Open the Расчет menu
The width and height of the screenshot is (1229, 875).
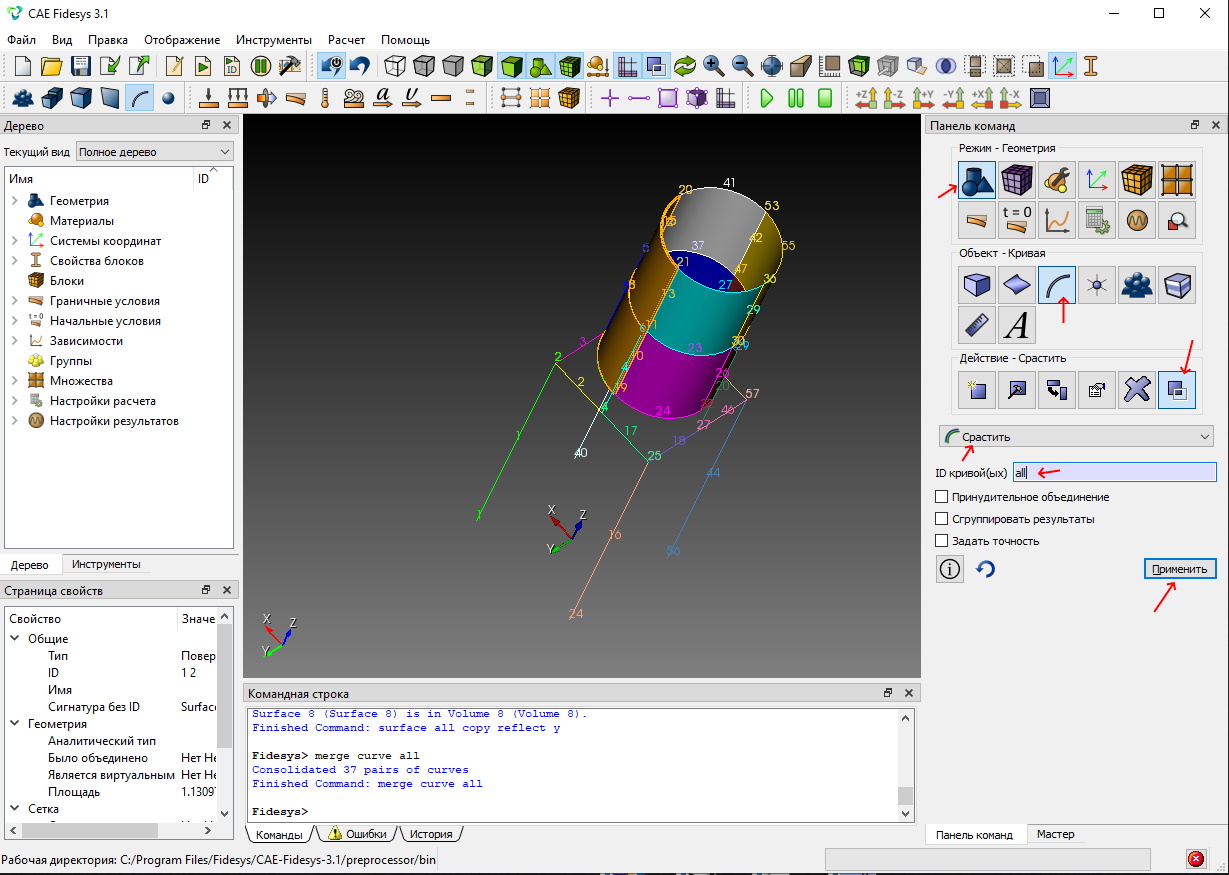(x=346, y=40)
